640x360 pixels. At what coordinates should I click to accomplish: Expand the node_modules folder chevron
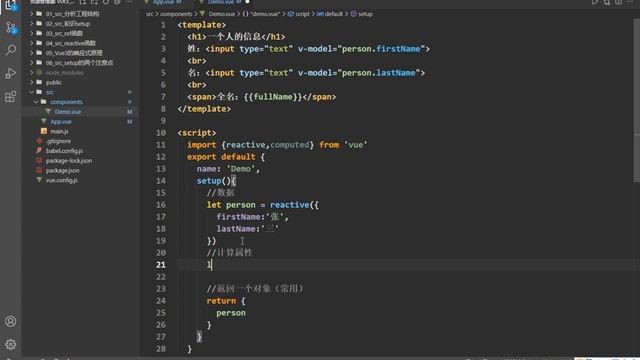[x=31, y=73]
